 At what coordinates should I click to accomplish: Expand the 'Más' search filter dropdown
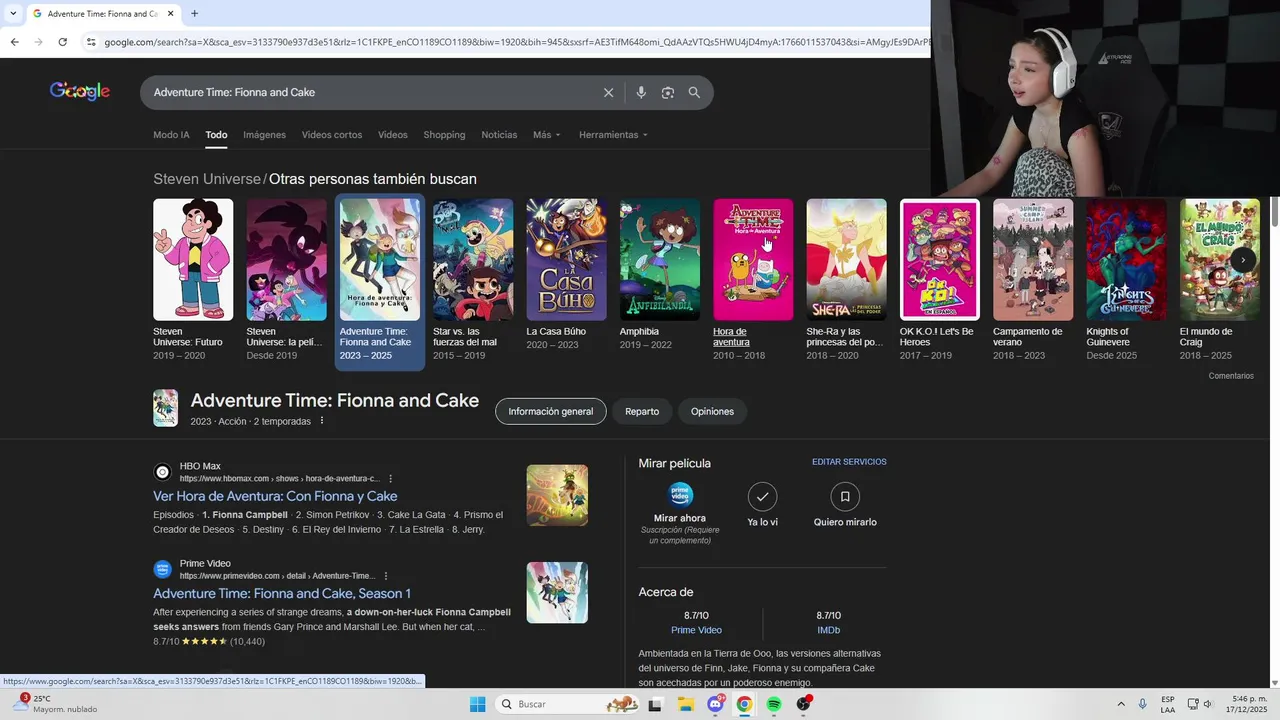[x=546, y=135]
